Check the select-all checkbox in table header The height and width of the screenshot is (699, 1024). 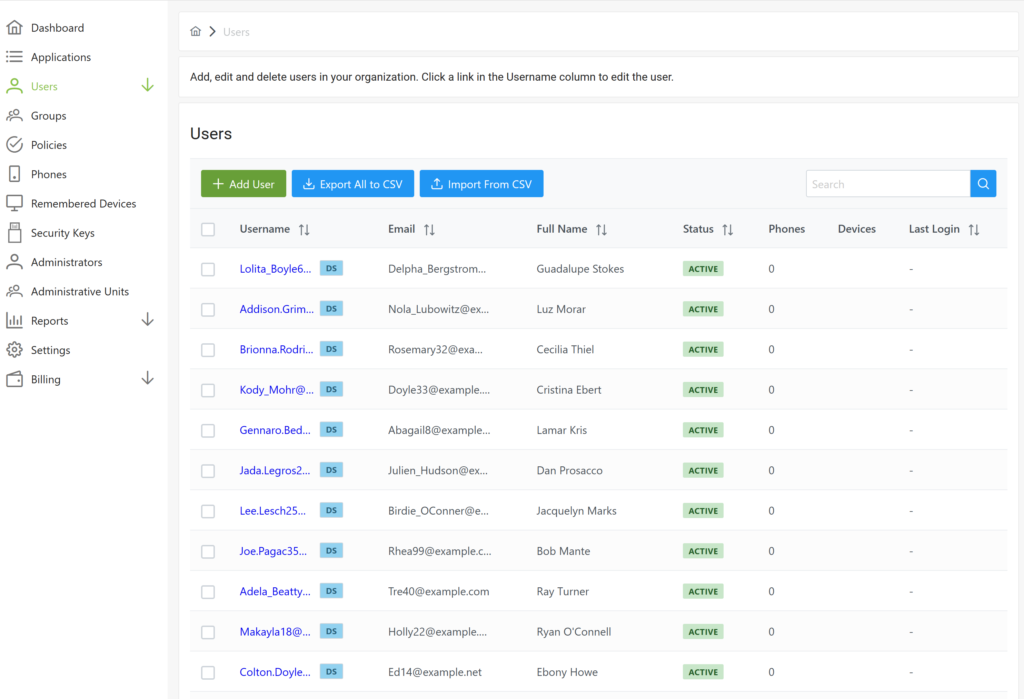208,229
